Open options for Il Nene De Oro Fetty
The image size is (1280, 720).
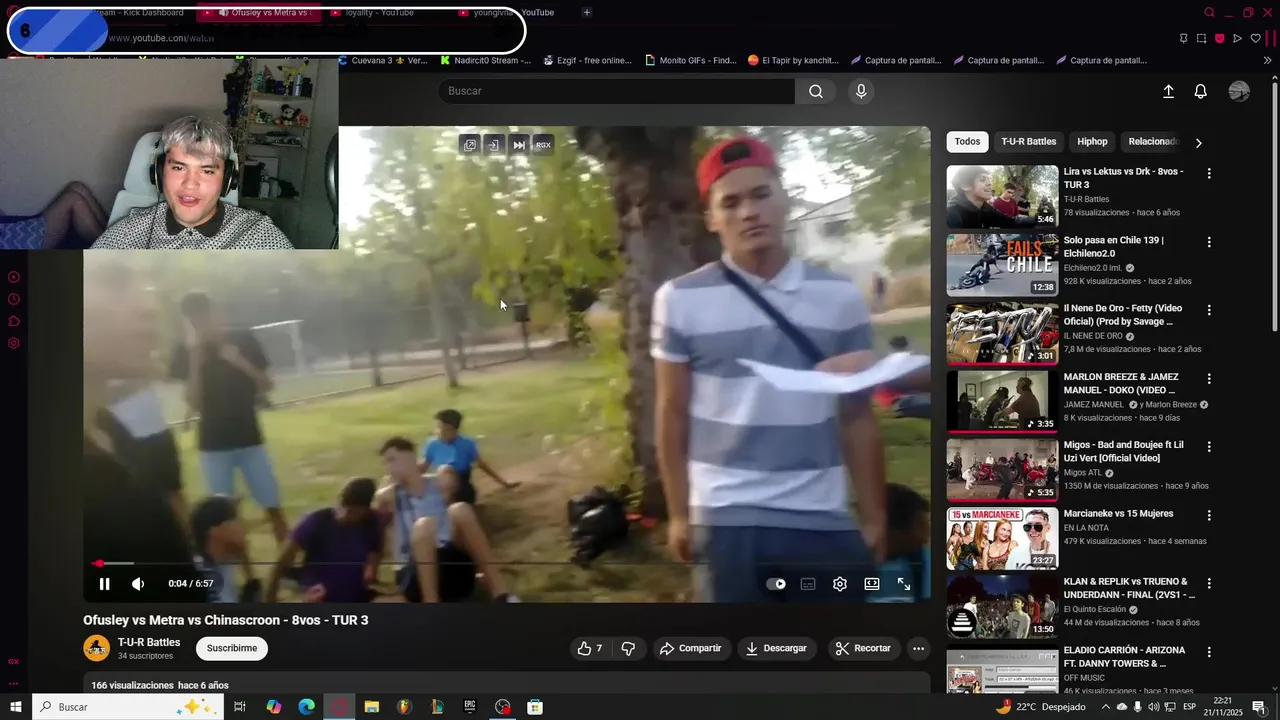click(x=1209, y=310)
